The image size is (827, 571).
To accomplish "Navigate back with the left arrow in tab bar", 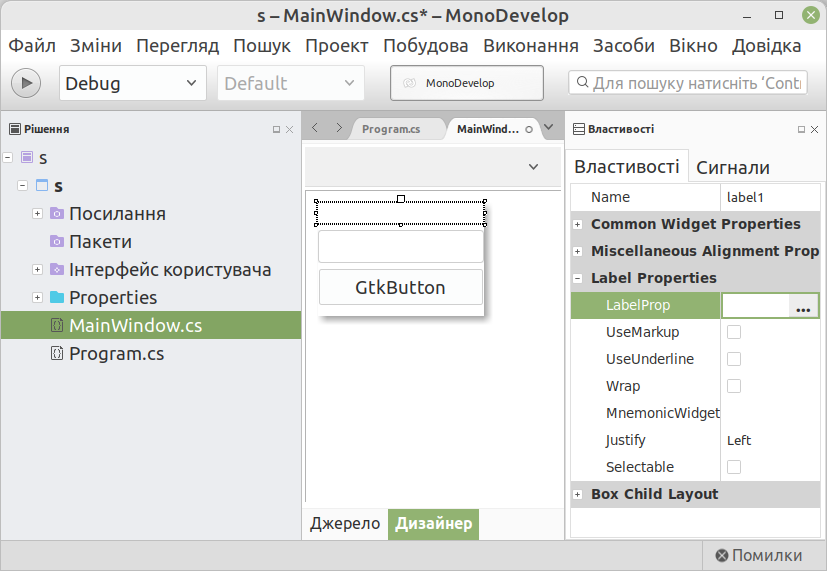I will 316,128.
